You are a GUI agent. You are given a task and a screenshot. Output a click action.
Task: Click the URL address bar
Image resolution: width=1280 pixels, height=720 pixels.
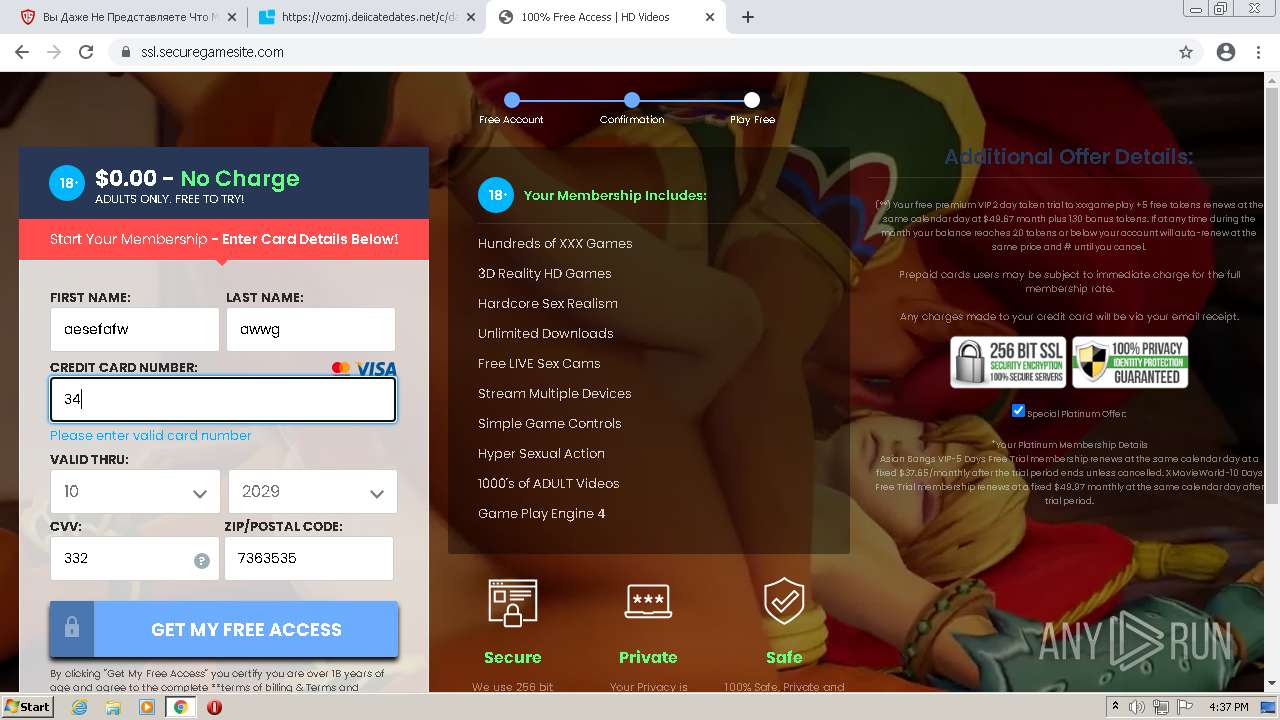pyautogui.click(x=640, y=52)
